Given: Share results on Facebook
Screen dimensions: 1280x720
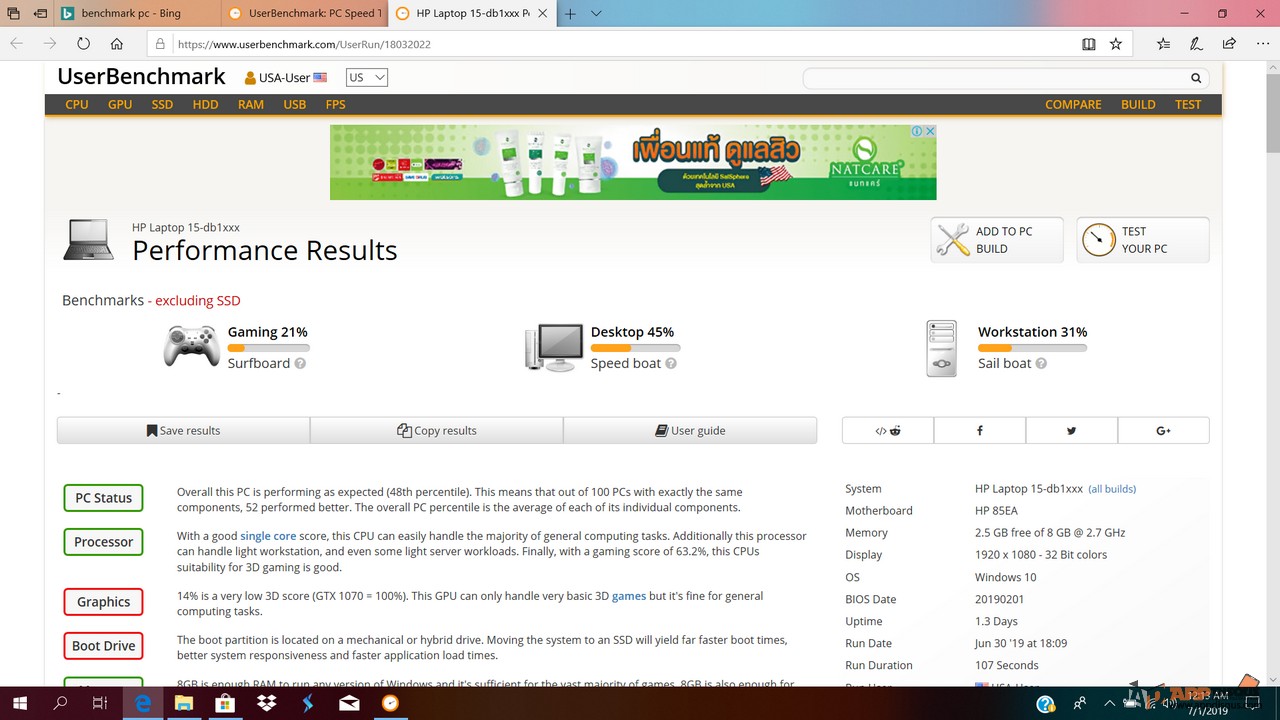Looking at the screenshot, I should 980,431.
